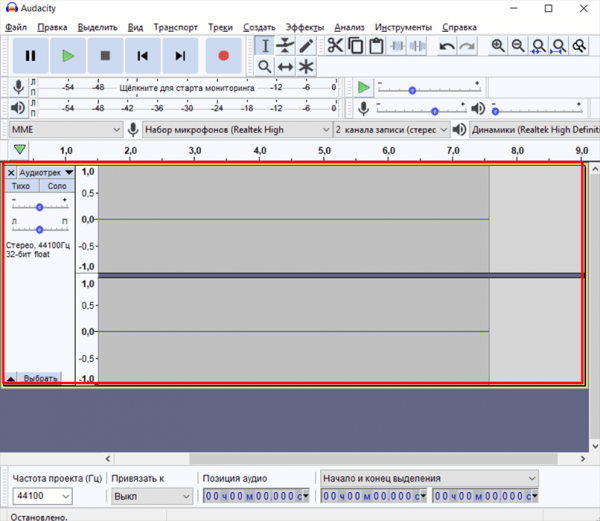The height and width of the screenshot is (521, 600).
Task: Select the Draw (pencil) tool
Action: [306, 46]
